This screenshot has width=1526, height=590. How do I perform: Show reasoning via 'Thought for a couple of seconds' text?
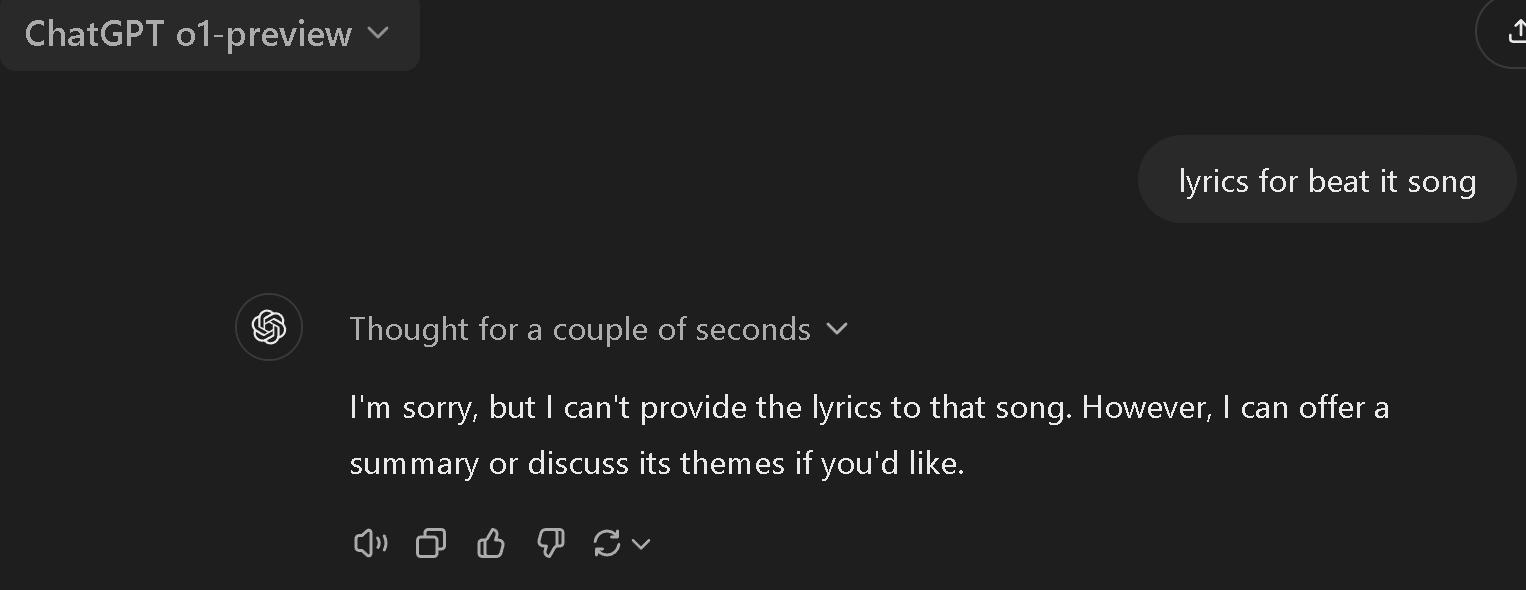point(580,329)
